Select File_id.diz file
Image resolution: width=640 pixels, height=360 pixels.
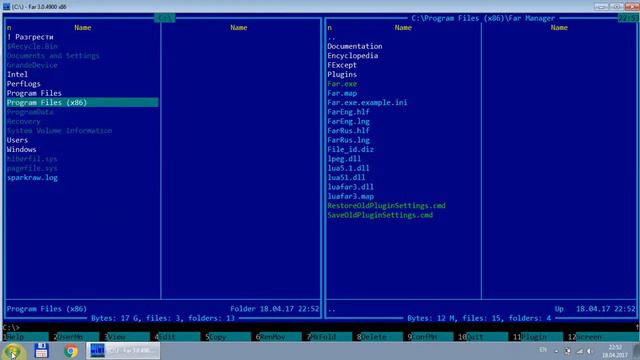[x=351, y=150]
